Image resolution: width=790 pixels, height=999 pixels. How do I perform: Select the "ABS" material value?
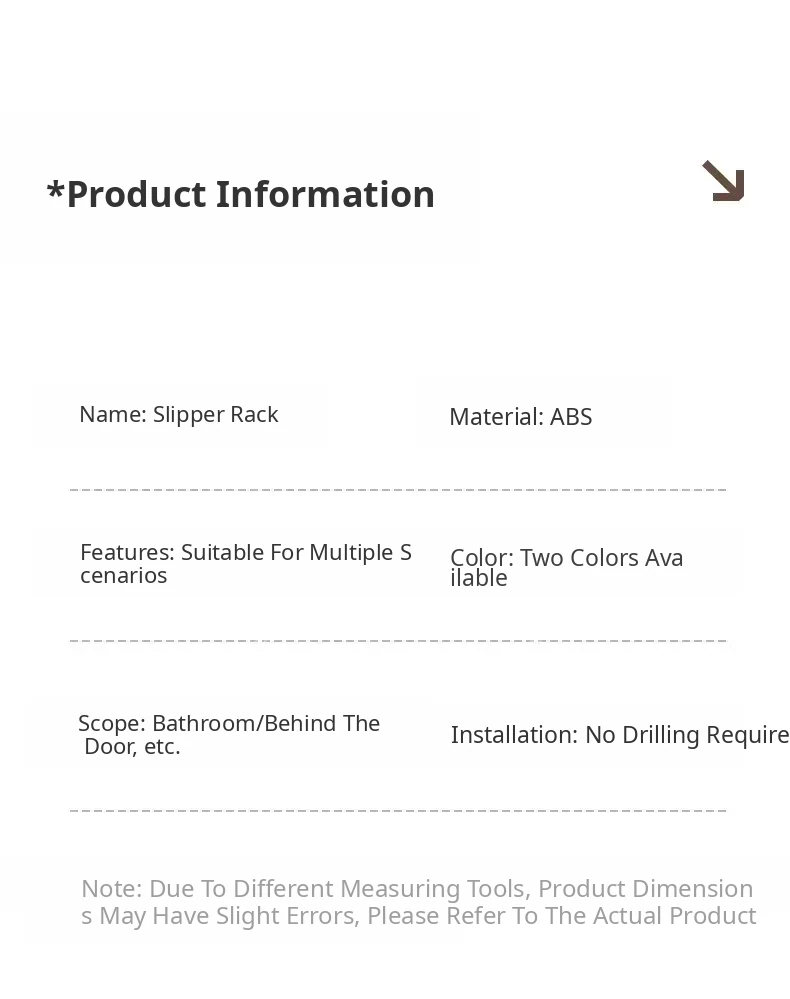[571, 418]
